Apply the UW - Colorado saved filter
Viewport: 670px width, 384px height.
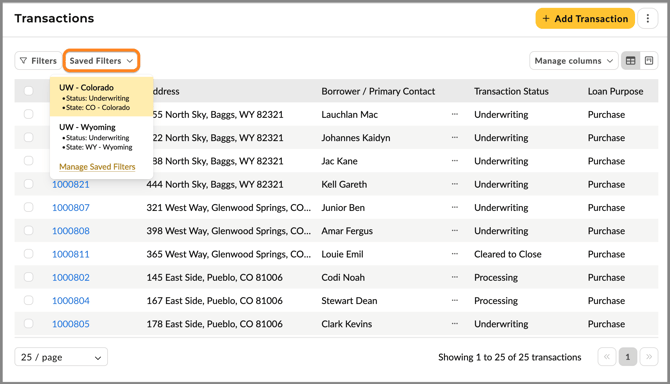102,97
